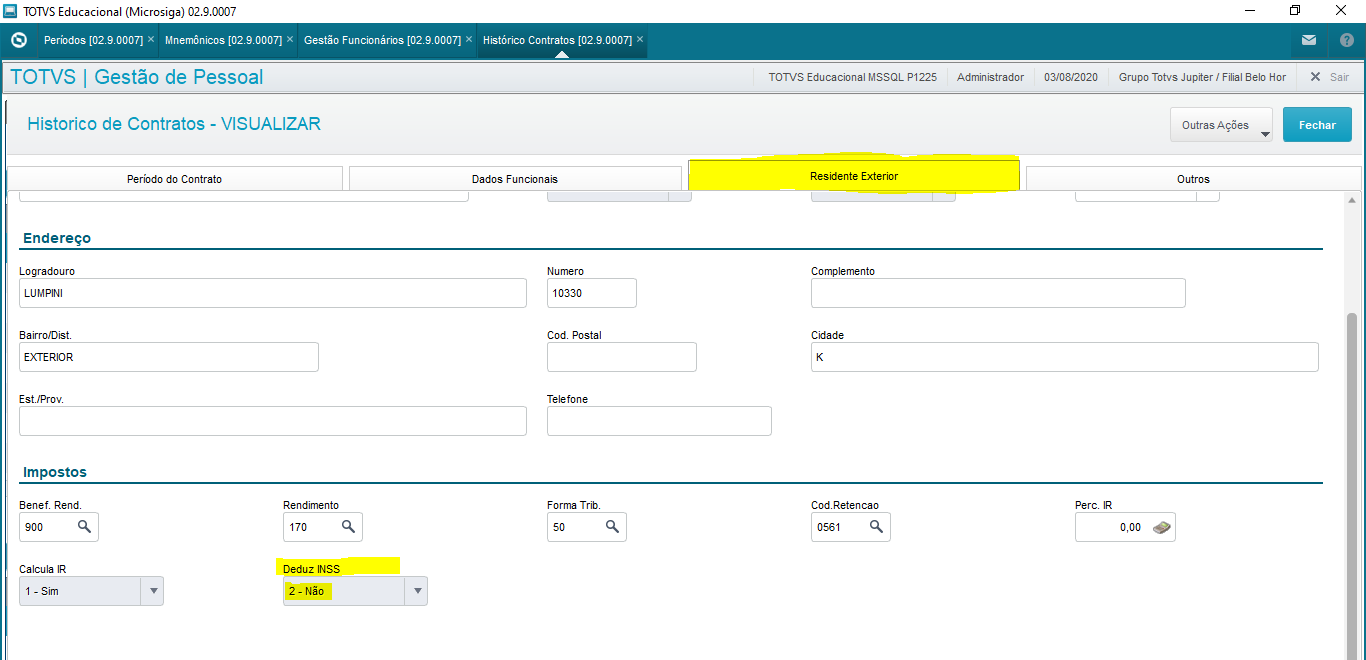Click the Bairro/Dist. field
The height and width of the screenshot is (660, 1366).
pos(169,357)
